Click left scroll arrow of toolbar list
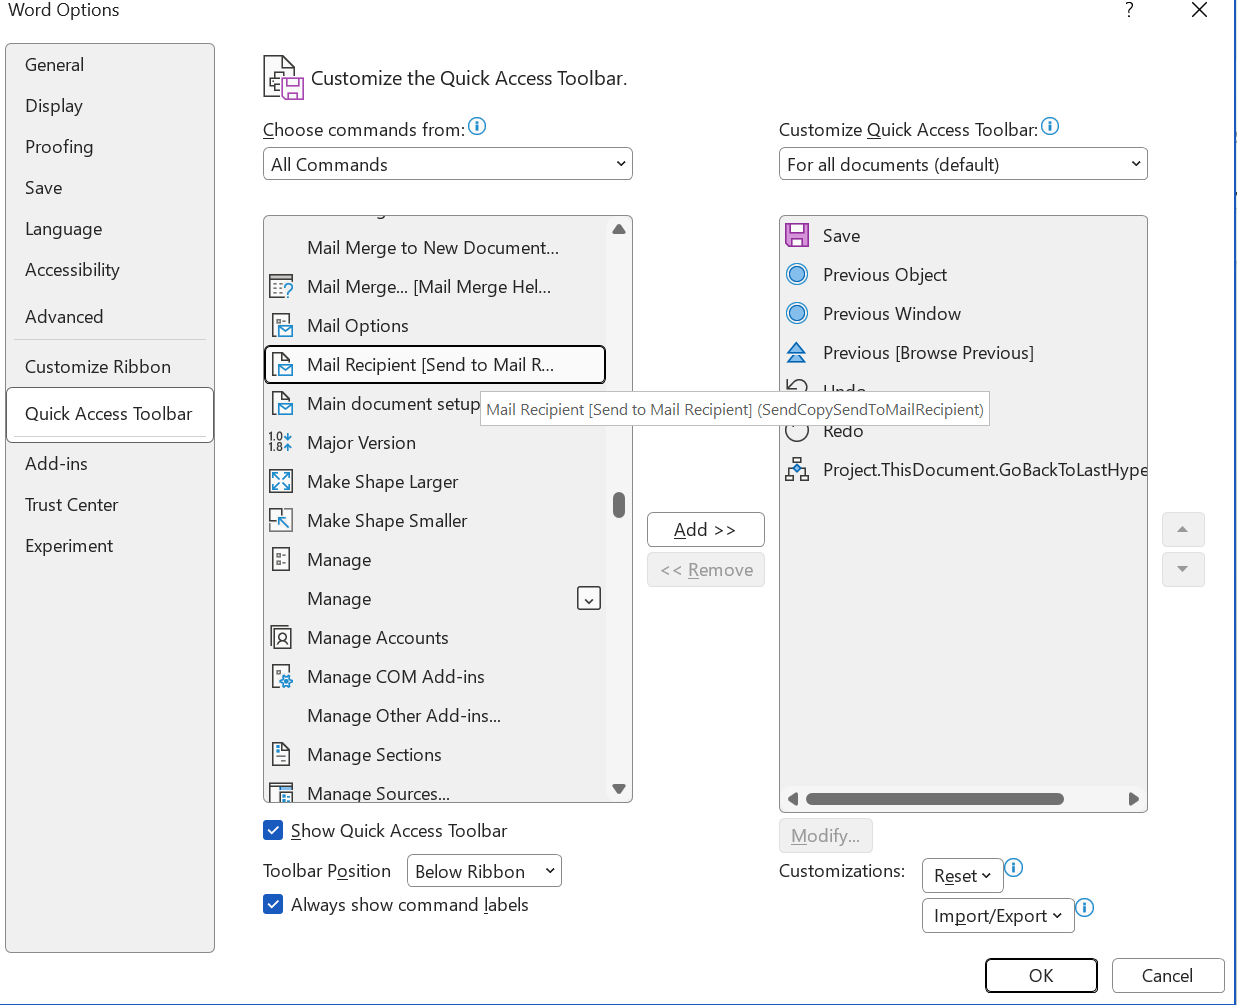1237x1005 pixels. point(793,799)
